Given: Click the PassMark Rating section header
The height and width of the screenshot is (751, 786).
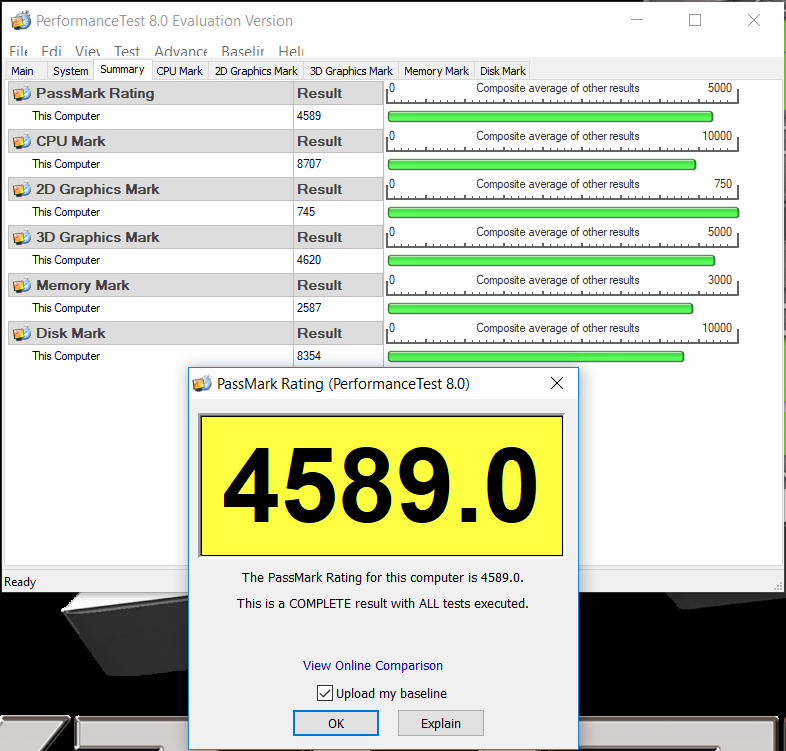Looking at the screenshot, I should [x=151, y=93].
